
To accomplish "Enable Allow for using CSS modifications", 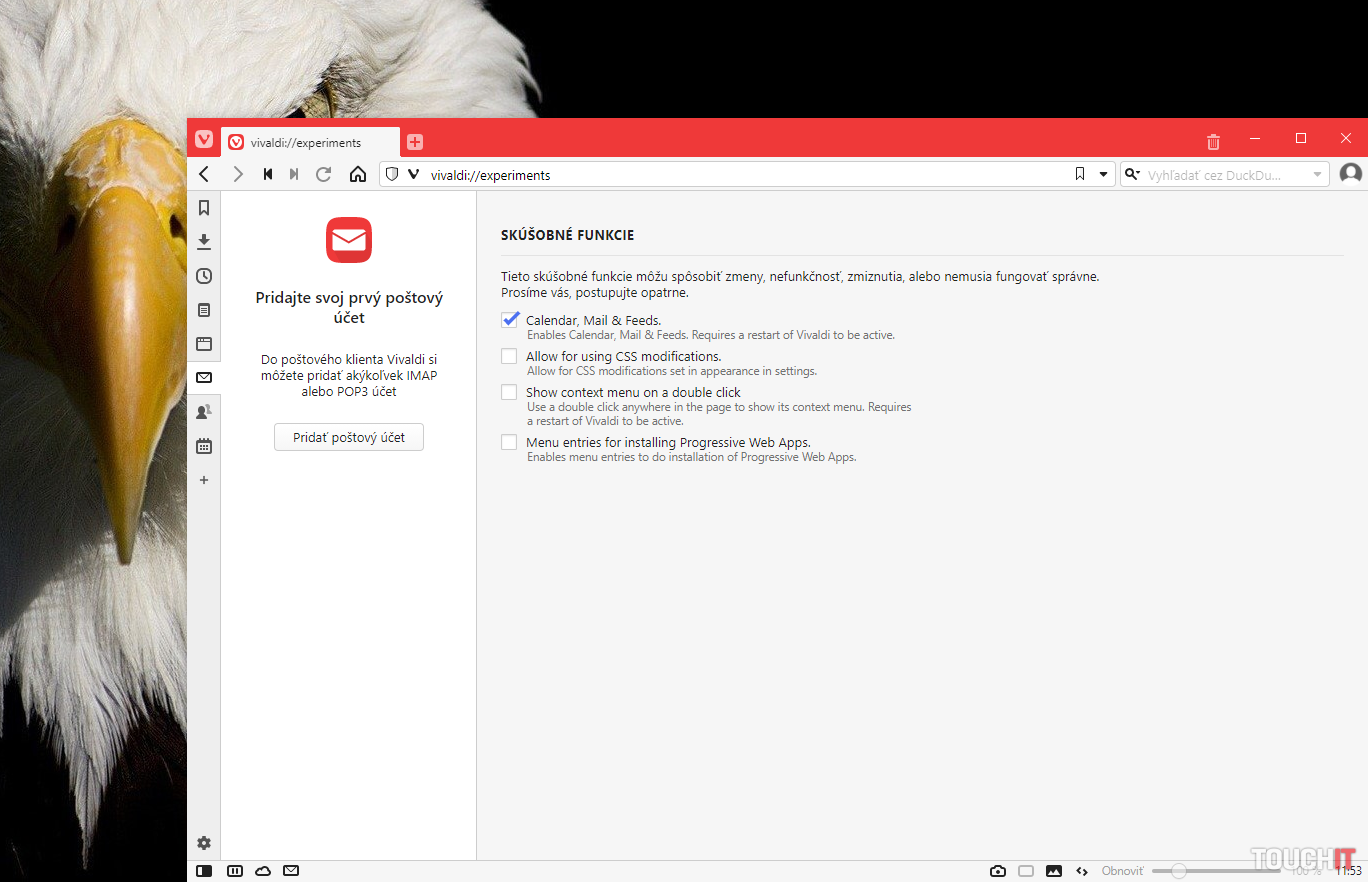I will pos(510,356).
